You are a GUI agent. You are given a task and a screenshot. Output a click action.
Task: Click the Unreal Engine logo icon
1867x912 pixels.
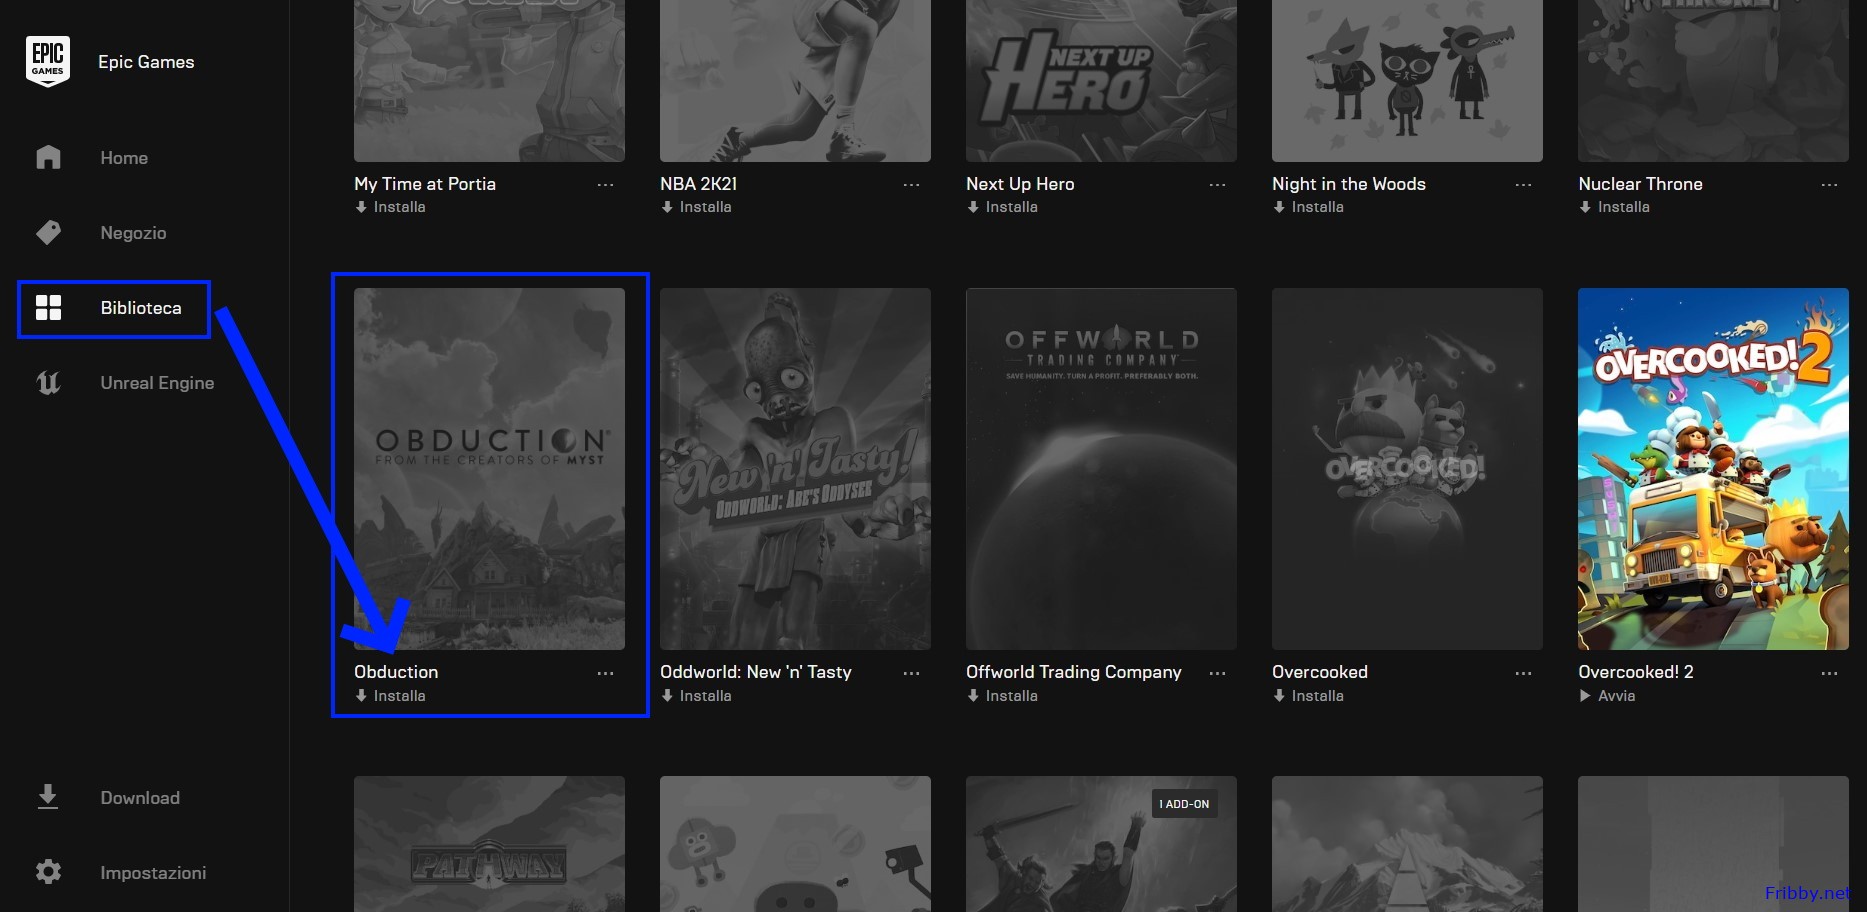click(48, 382)
